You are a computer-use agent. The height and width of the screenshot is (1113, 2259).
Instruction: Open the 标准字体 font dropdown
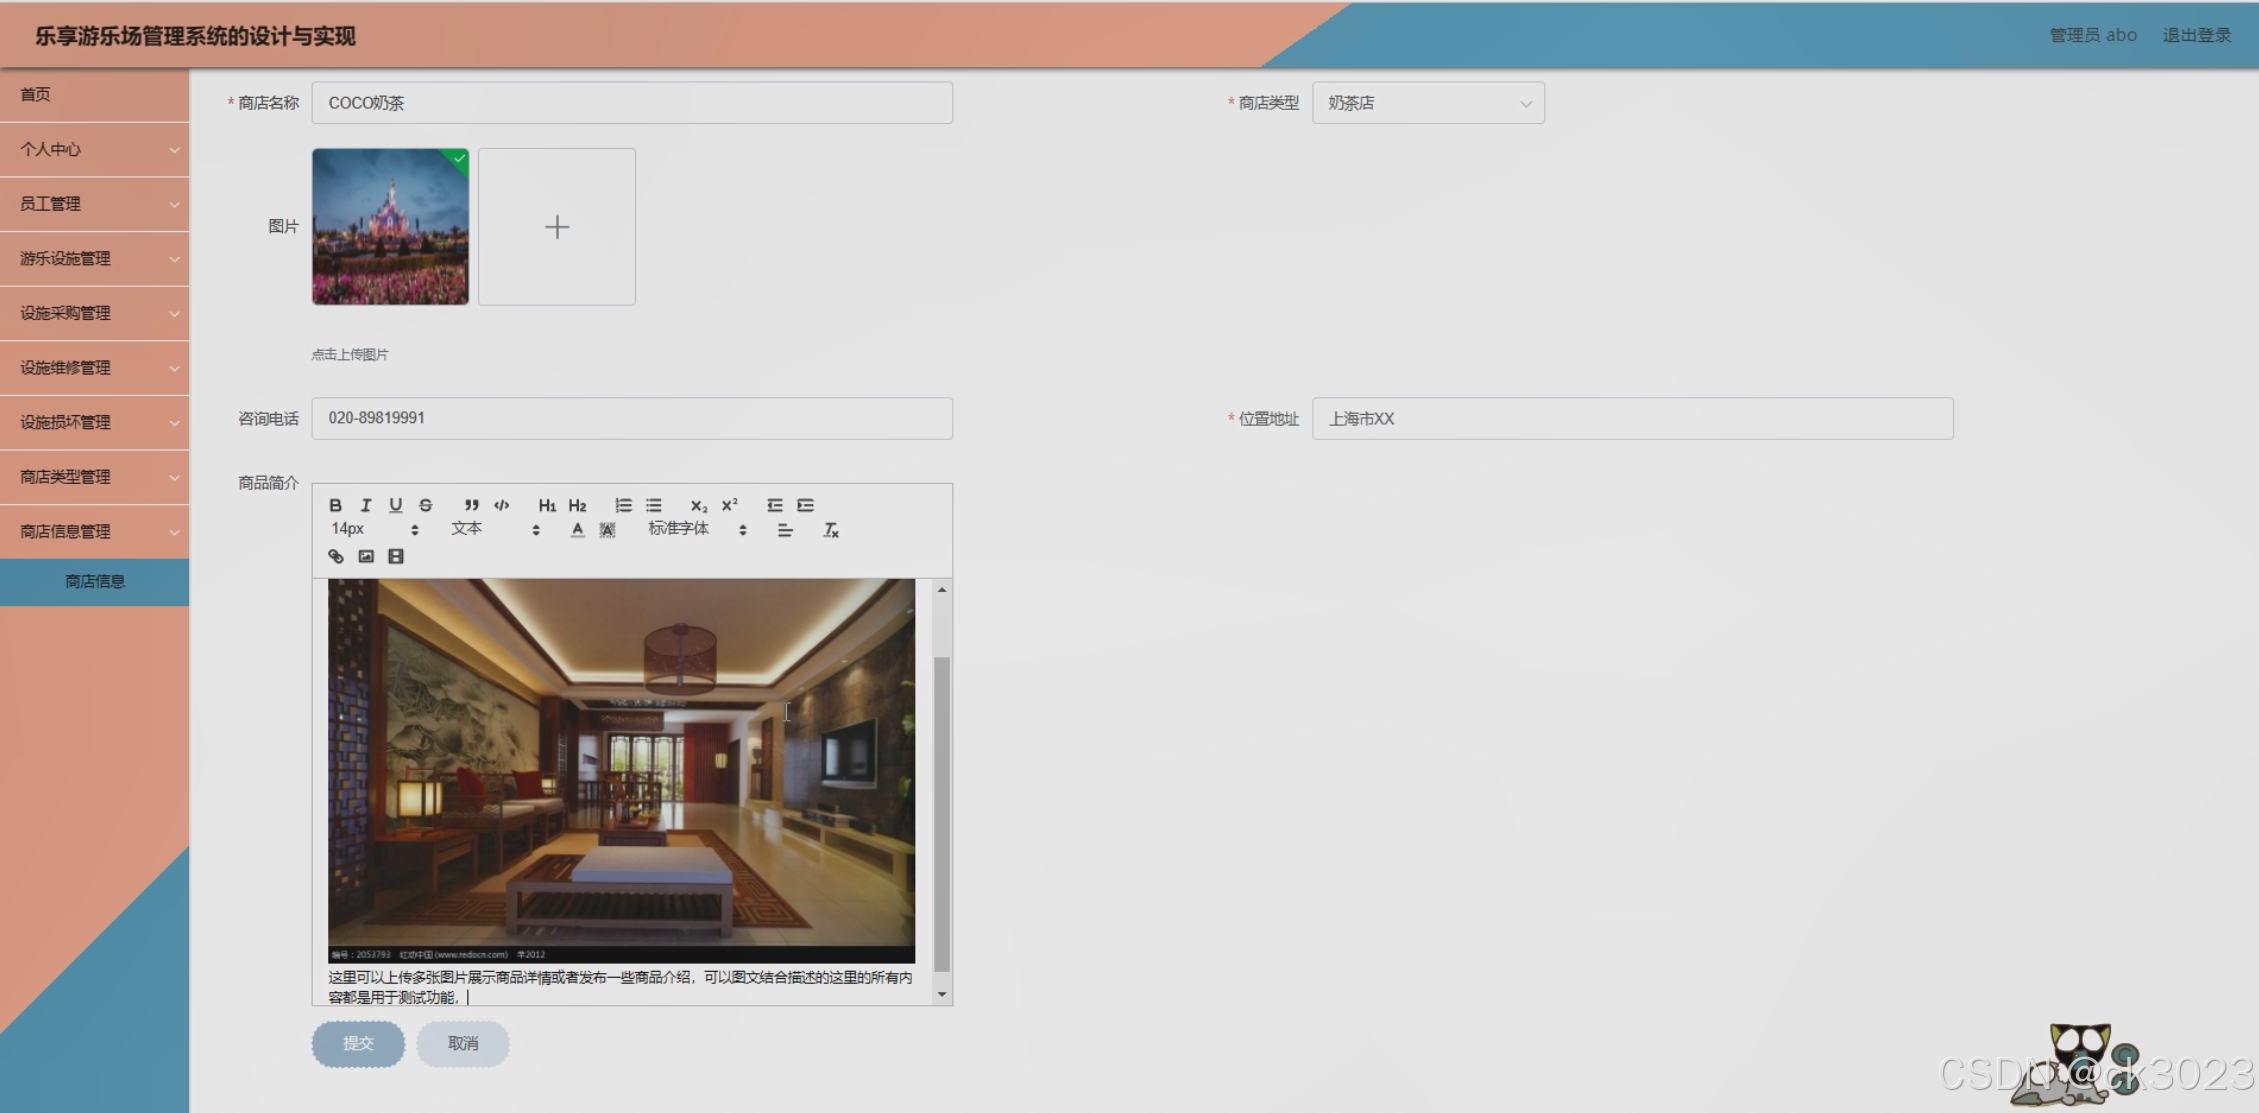(697, 529)
